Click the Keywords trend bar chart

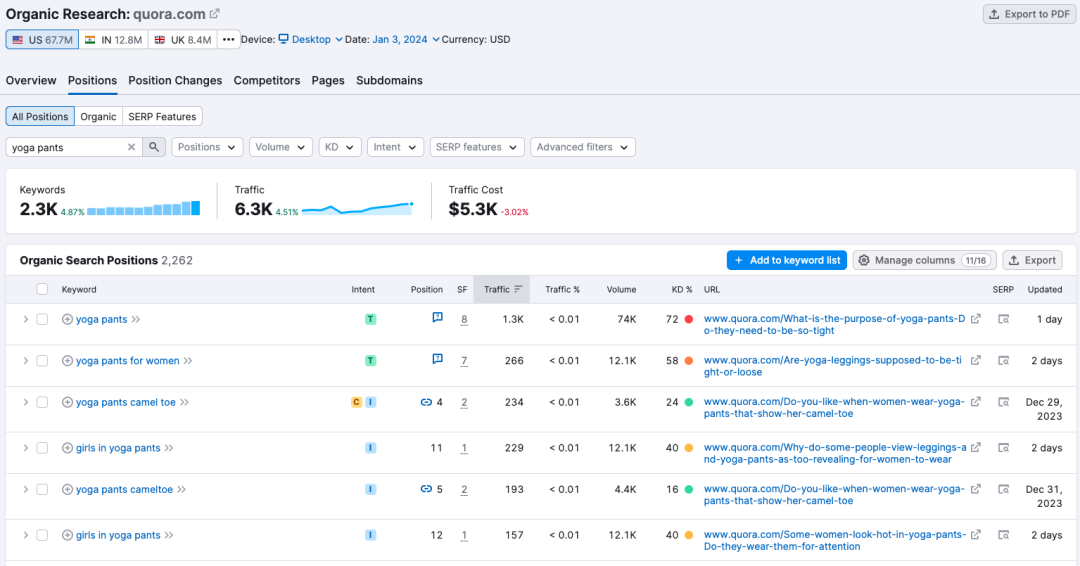coord(143,209)
